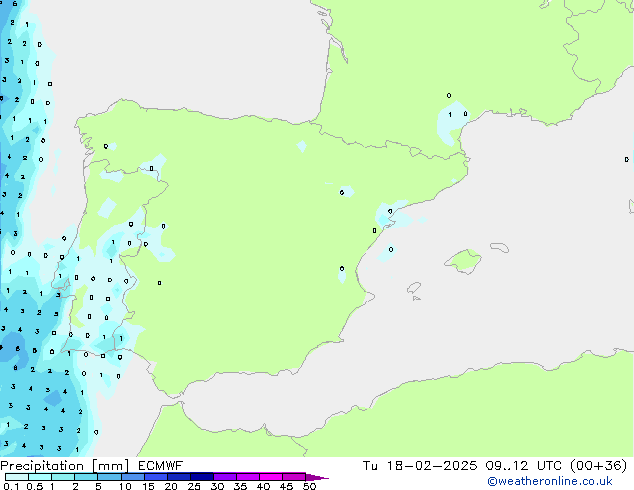The height and width of the screenshot is (490, 634).
Task: Click the date 'Tu 18-02-2025' text
Action: [420, 466]
